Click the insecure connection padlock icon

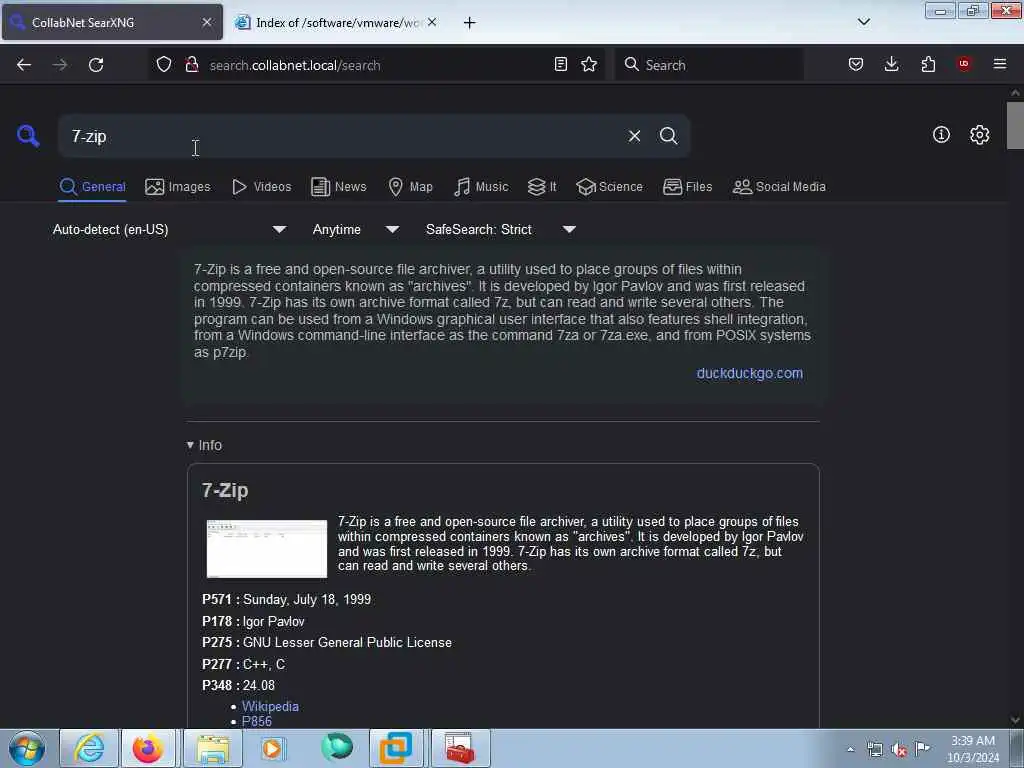click(191, 65)
